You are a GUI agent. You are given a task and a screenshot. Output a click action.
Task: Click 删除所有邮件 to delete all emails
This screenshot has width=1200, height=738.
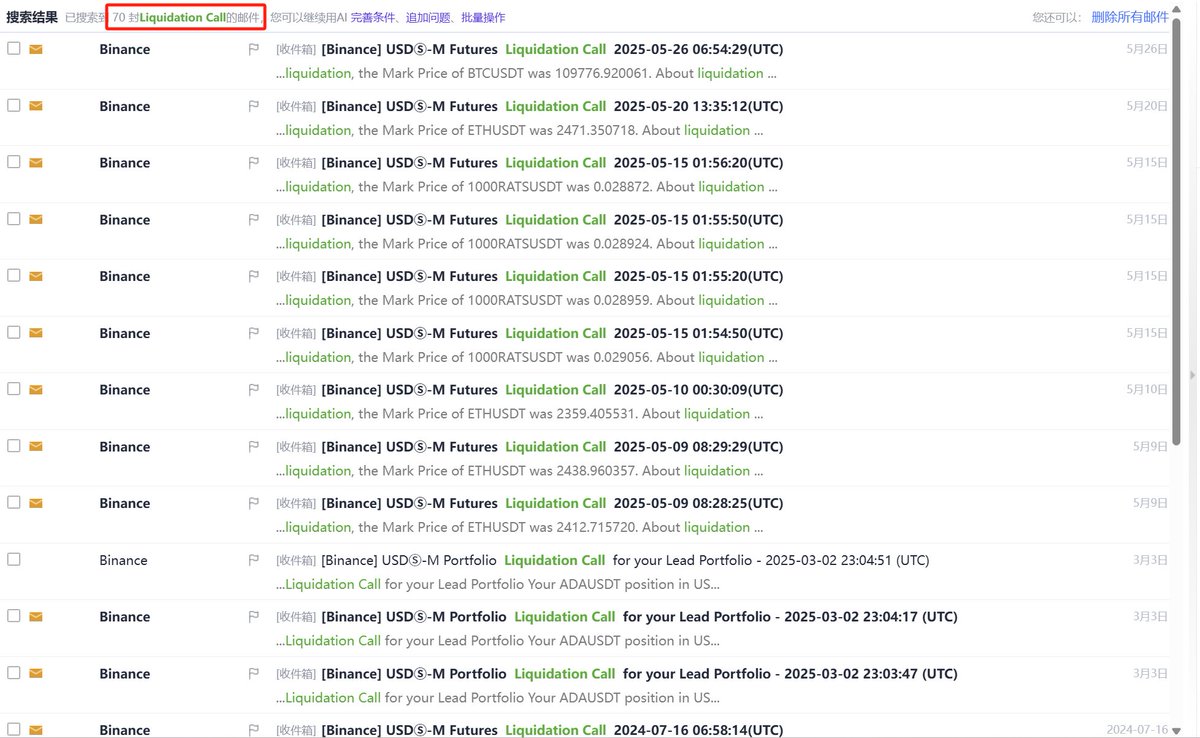(1130, 17)
